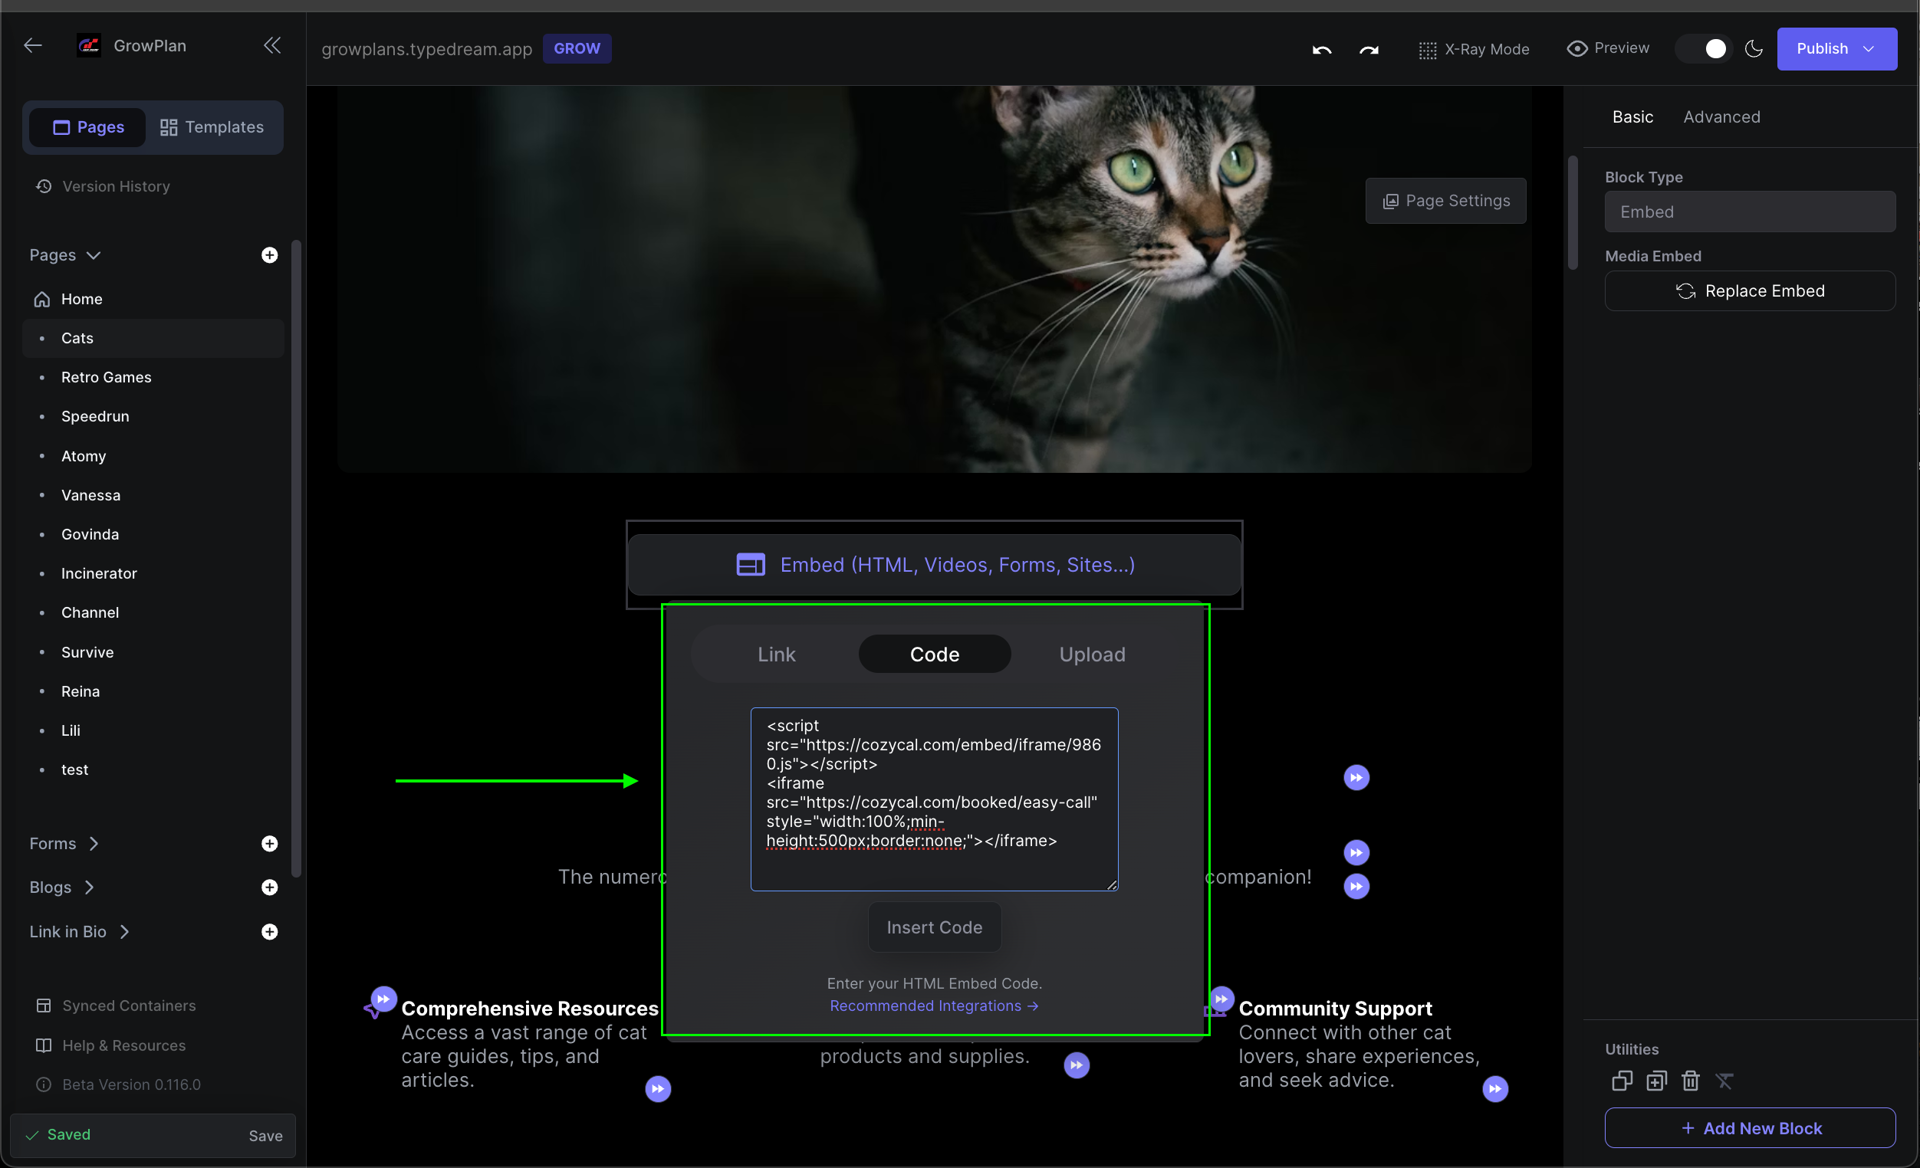Image resolution: width=1920 pixels, height=1168 pixels.
Task: Toggle the light/dark mode switch
Action: click(x=1706, y=48)
